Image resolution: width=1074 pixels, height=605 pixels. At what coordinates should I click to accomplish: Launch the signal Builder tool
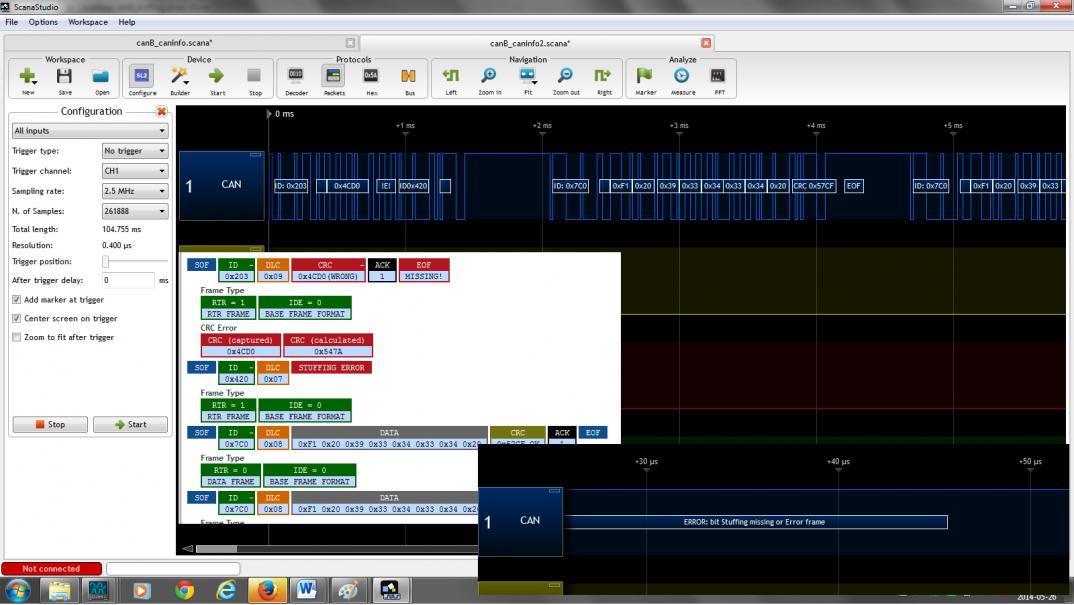point(179,80)
